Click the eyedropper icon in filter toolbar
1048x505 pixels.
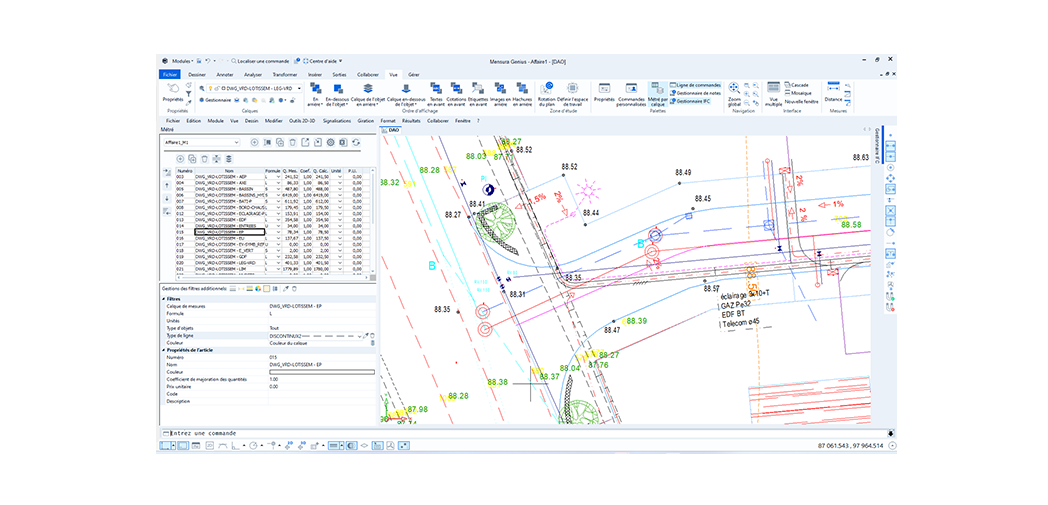286,289
